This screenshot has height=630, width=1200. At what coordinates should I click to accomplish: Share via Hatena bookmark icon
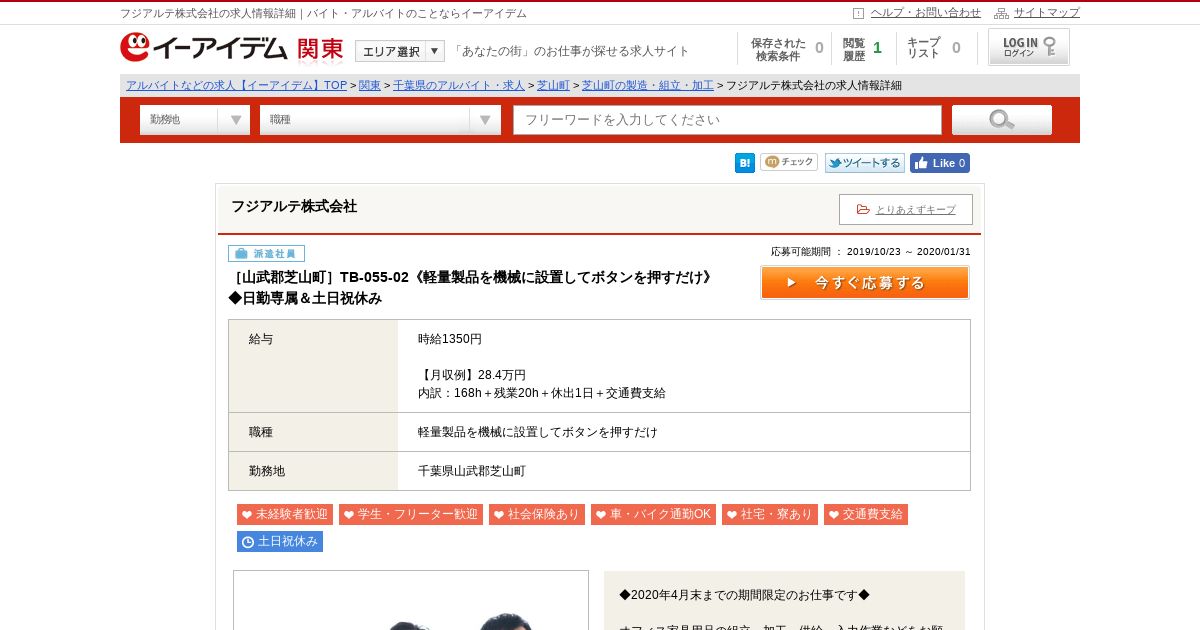click(745, 163)
